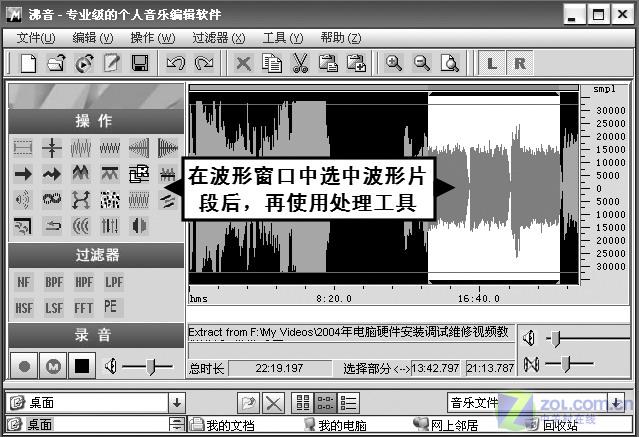Click the Save floppy disk icon
Image resolution: width=639 pixels, height=437 pixels.
pyautogui.click(x=140, y=63)
